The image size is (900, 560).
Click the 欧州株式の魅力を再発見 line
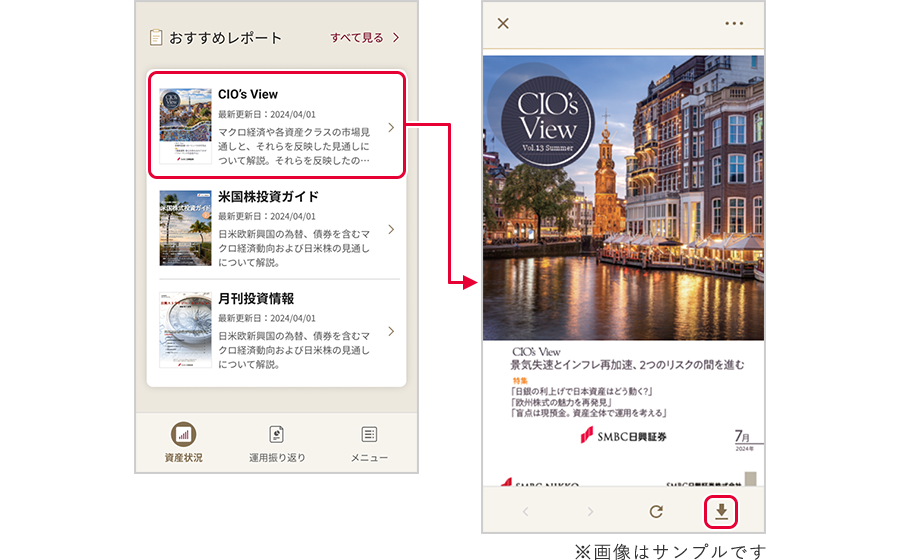pos(561,402)
